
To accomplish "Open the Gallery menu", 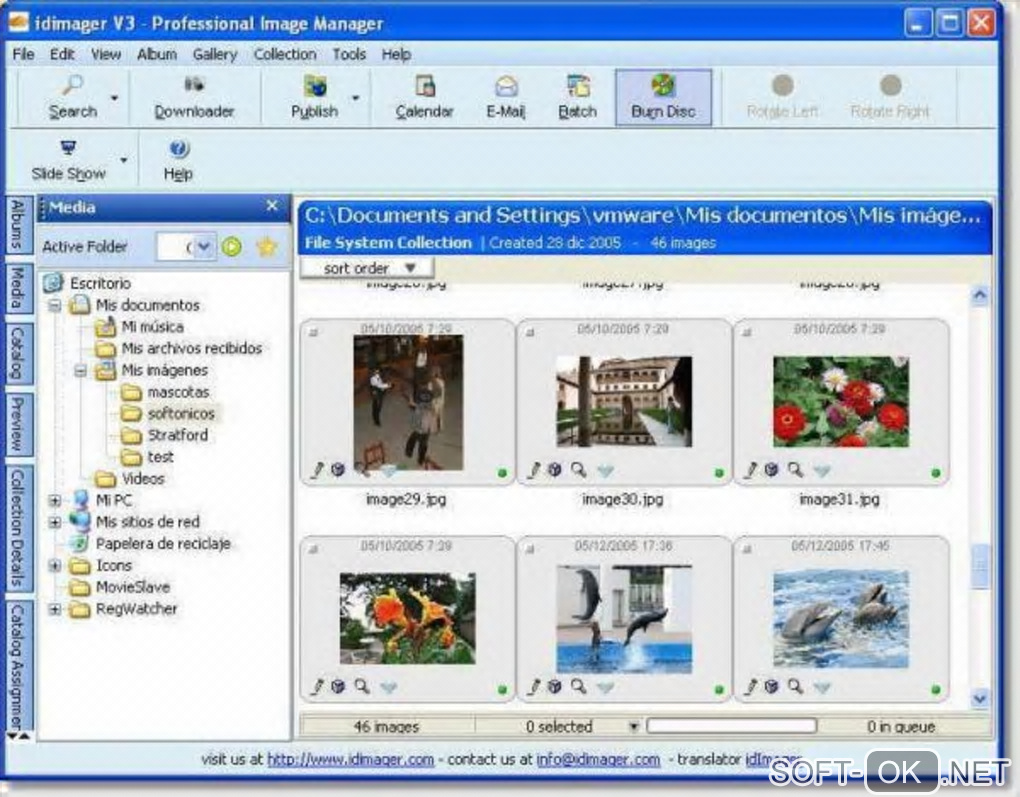I will coord(215,54).
